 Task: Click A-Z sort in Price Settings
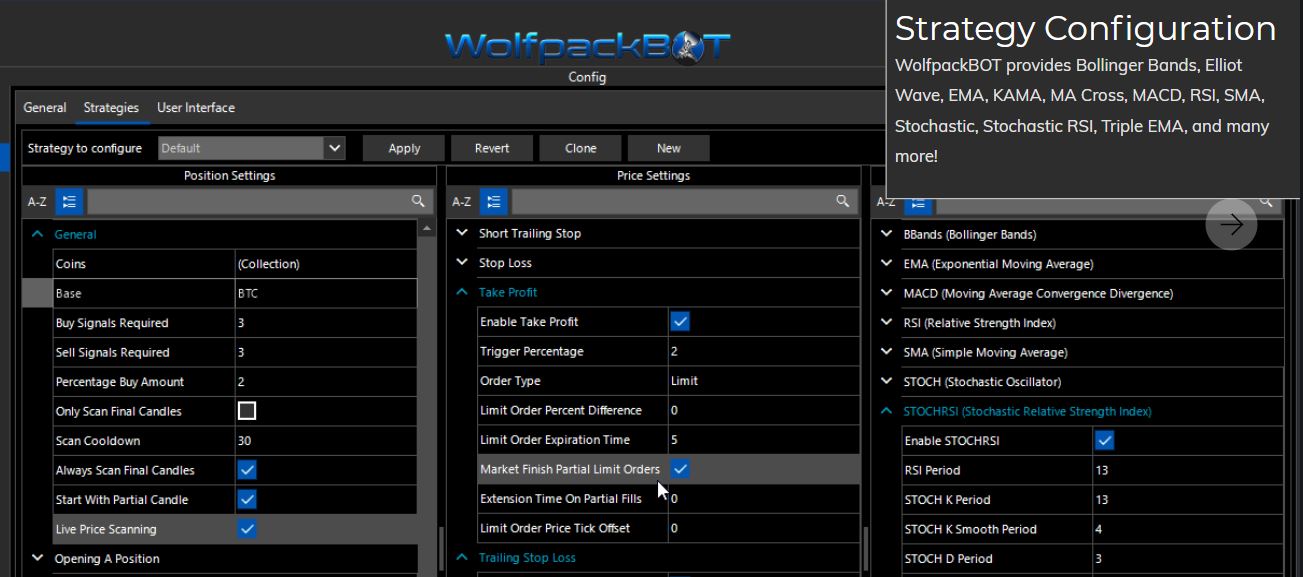tap(461, 202)
